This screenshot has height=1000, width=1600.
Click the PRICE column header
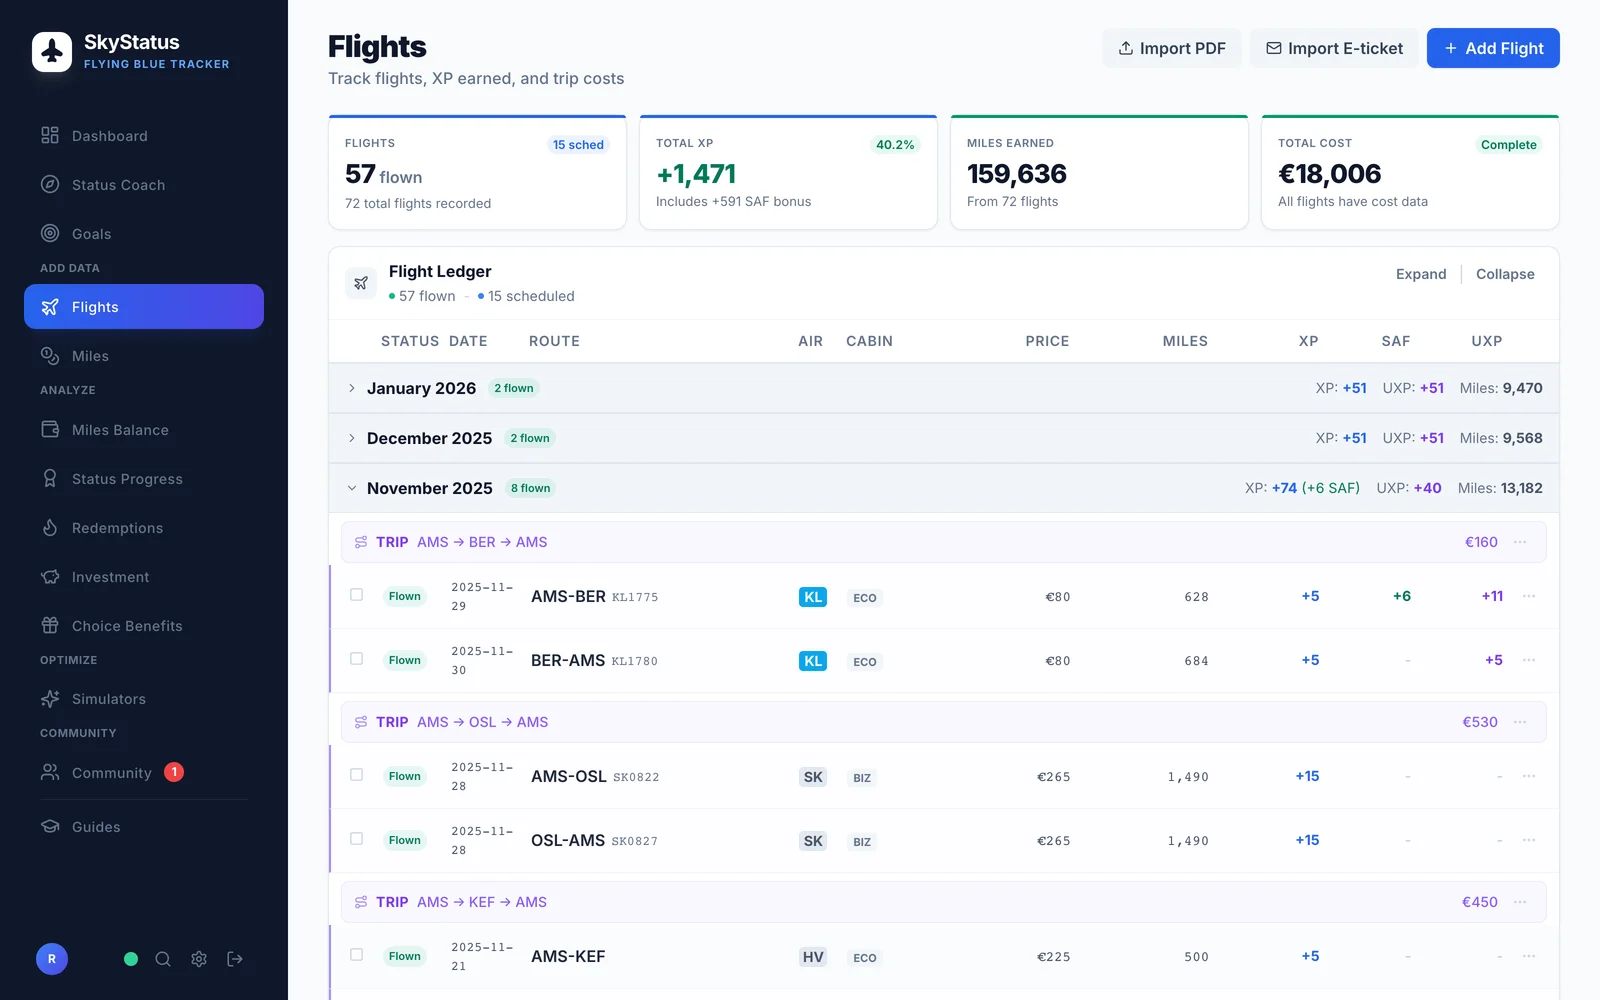[1047, 341]
